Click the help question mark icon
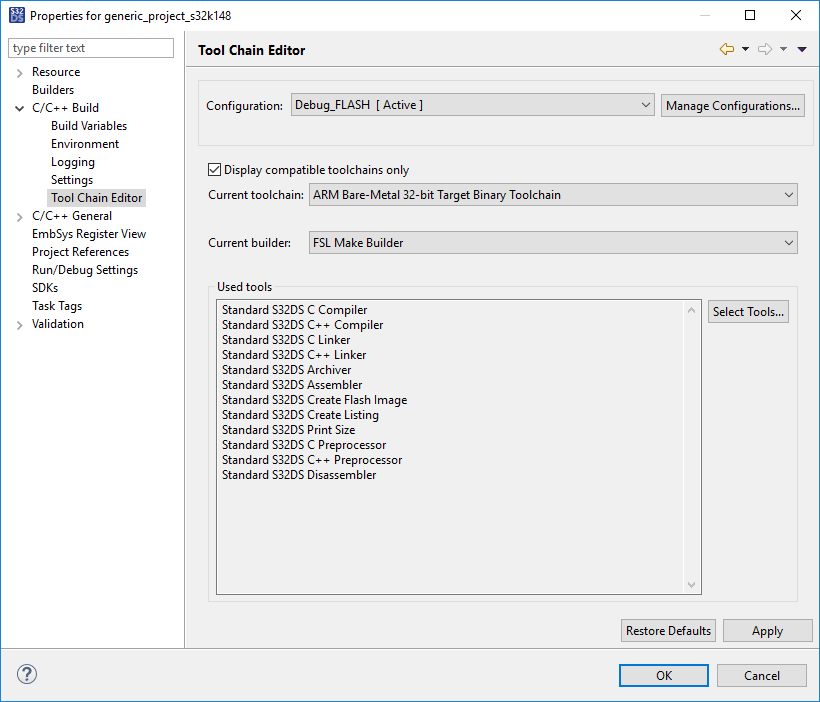The height and width of the screenshot is (702, 820). coord(27,674)
